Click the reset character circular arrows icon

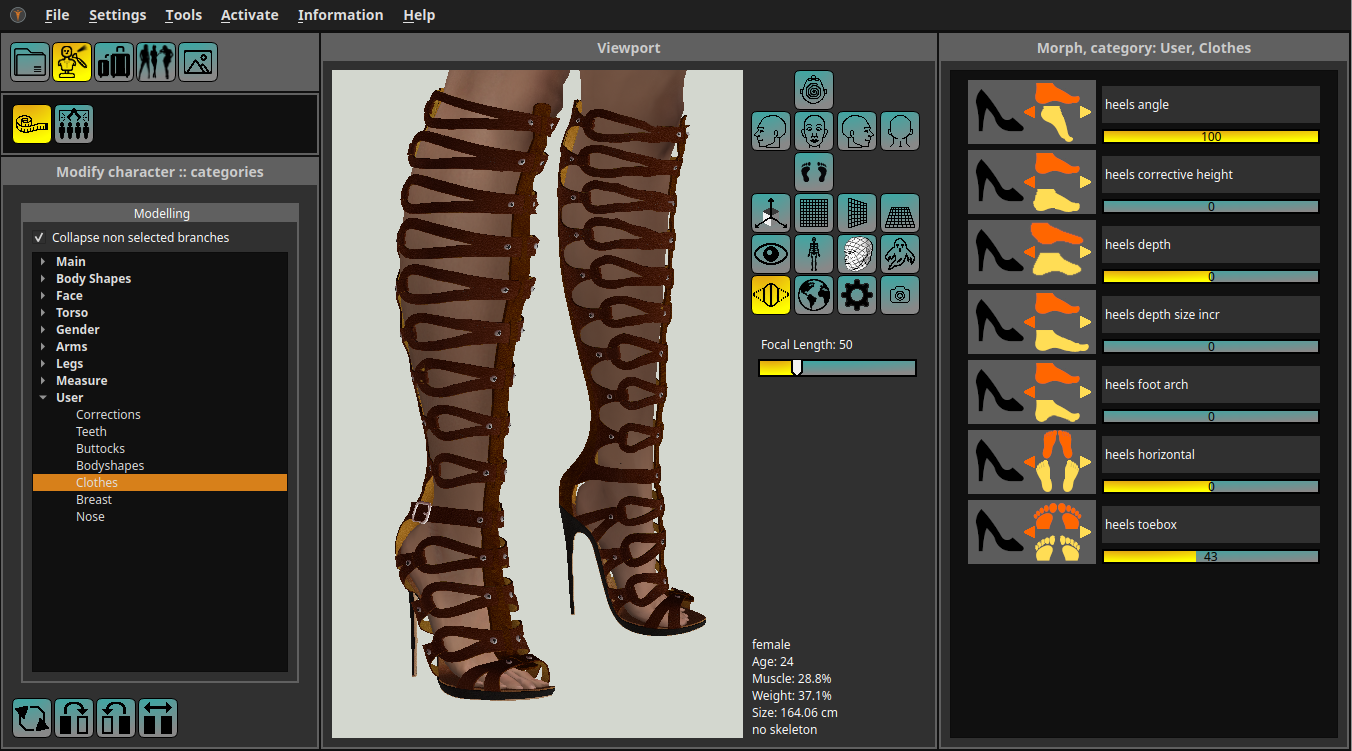(x=32, y=718)
